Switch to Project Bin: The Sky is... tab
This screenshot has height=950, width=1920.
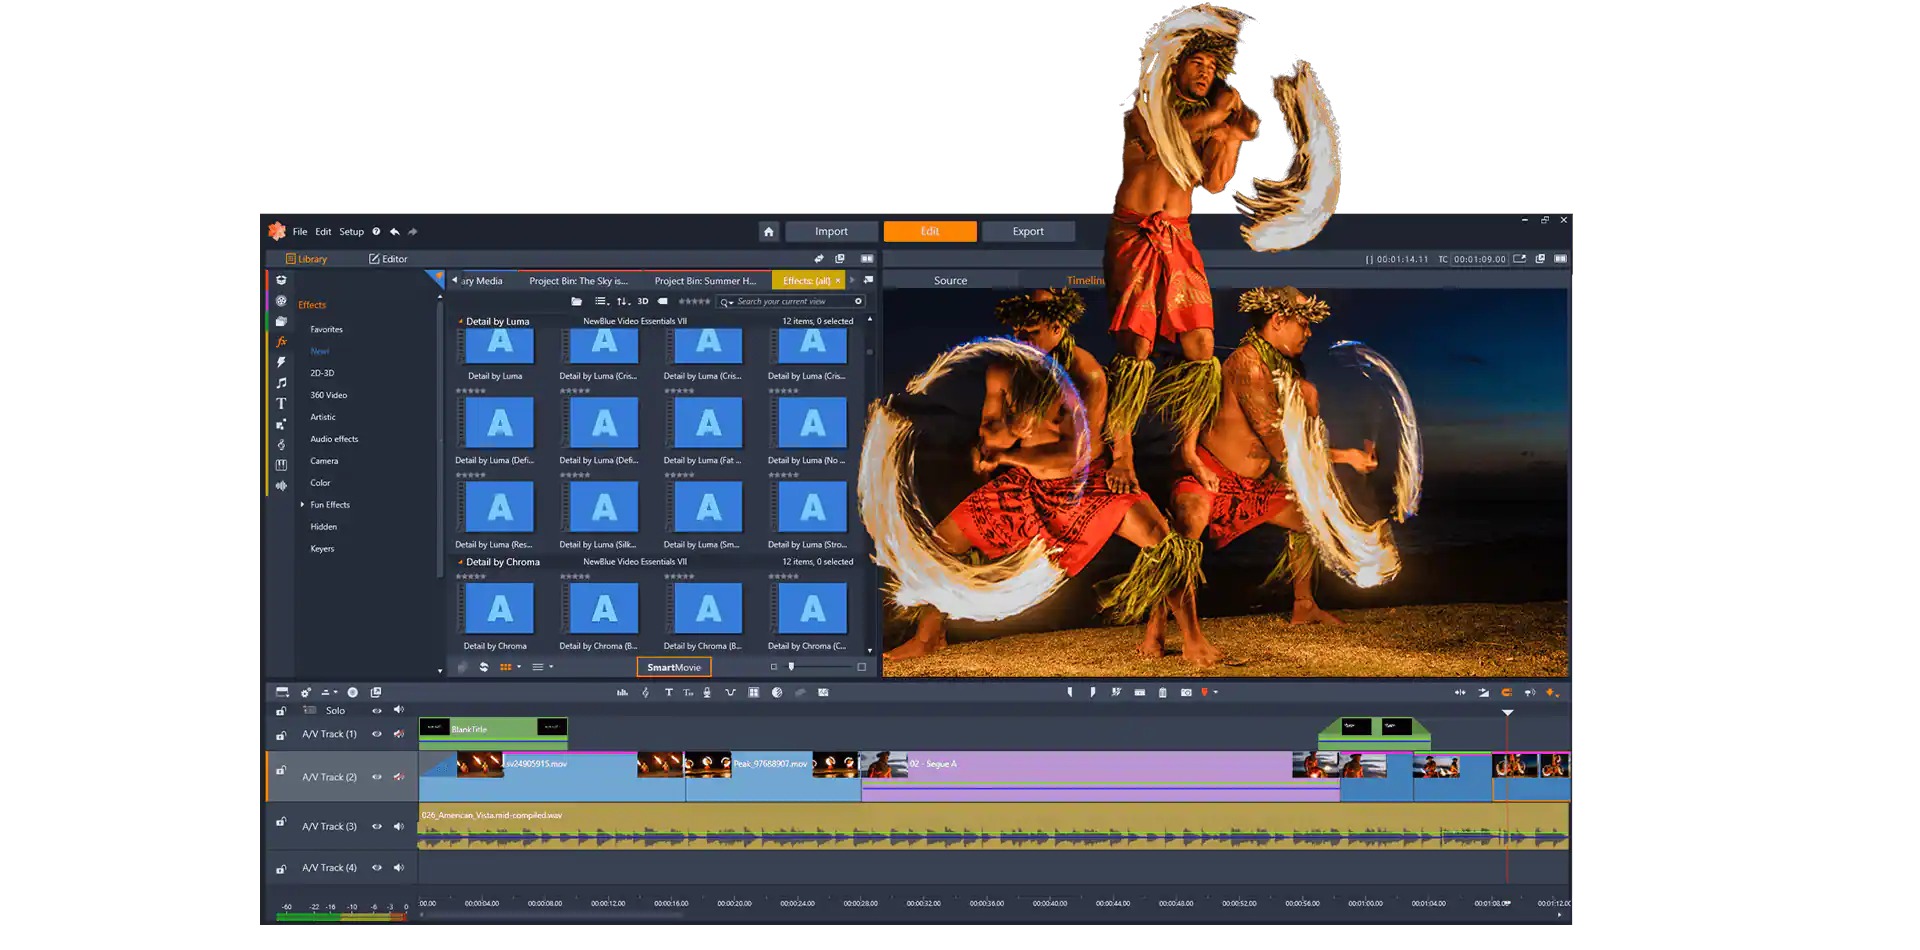[x=578, y=281]
